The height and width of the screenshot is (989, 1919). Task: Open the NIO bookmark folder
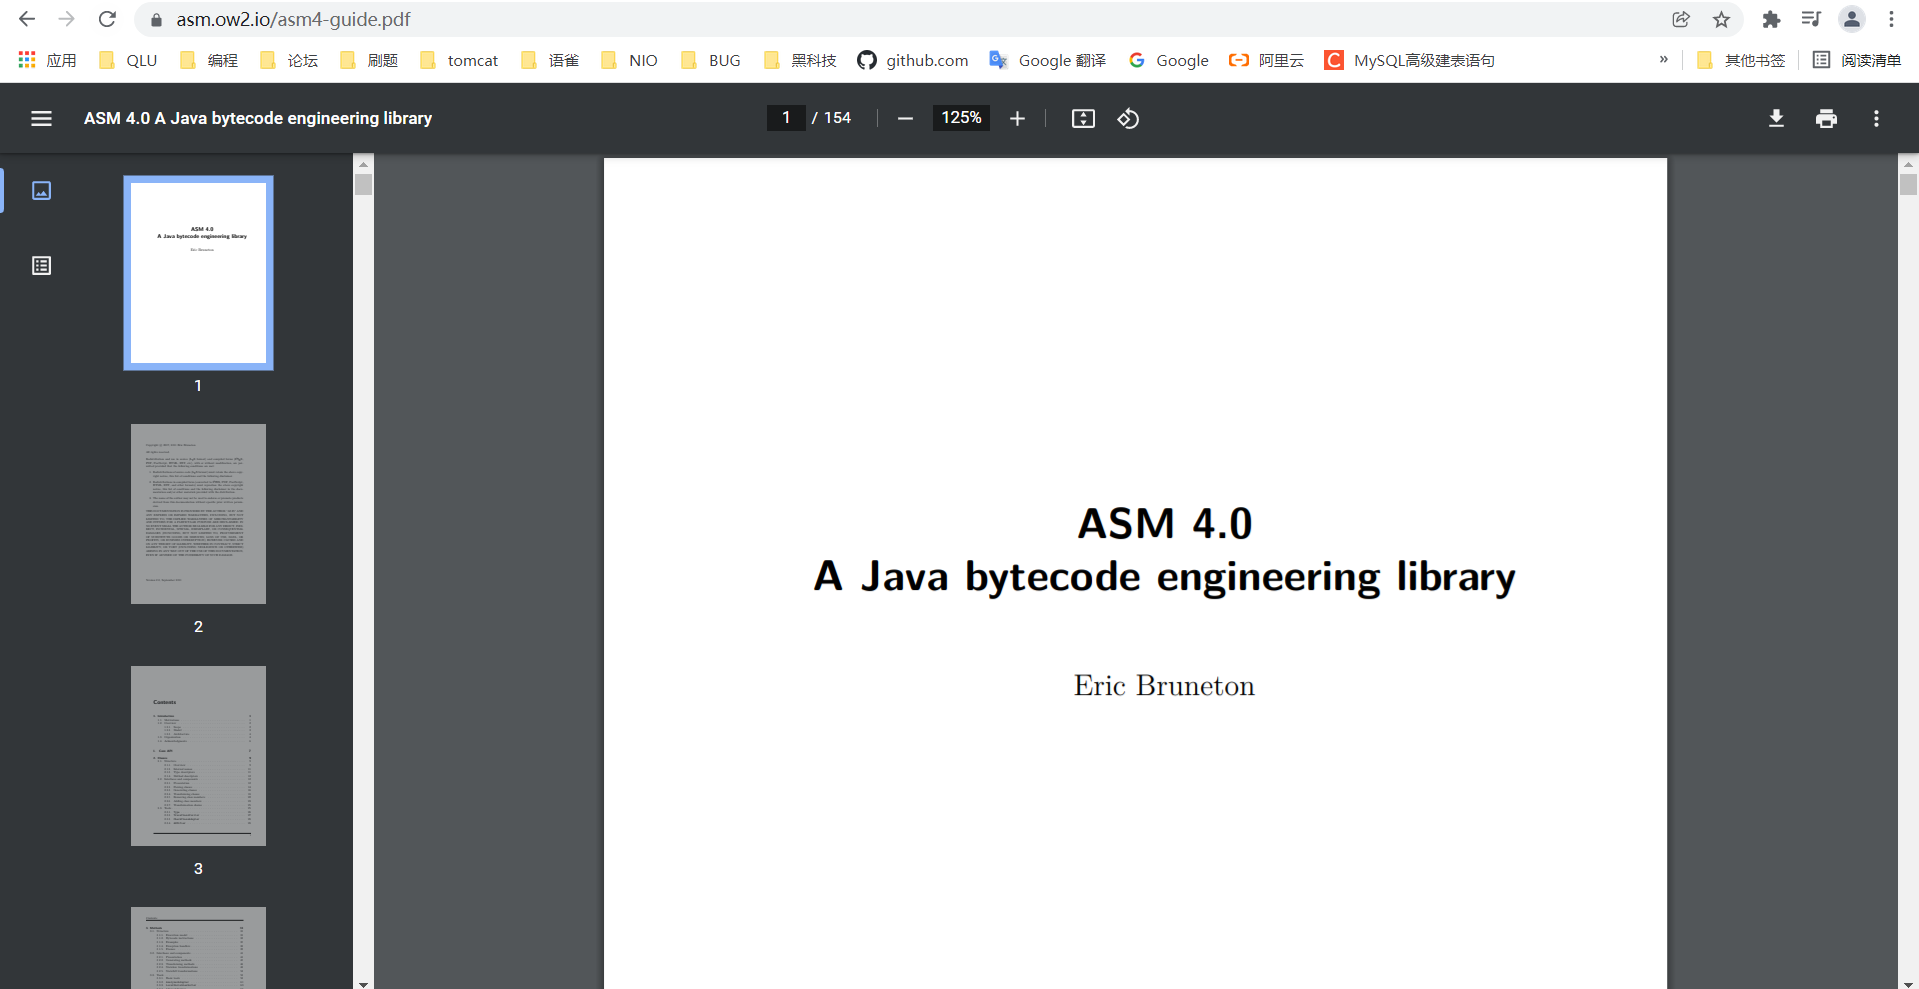pos(630,60)
